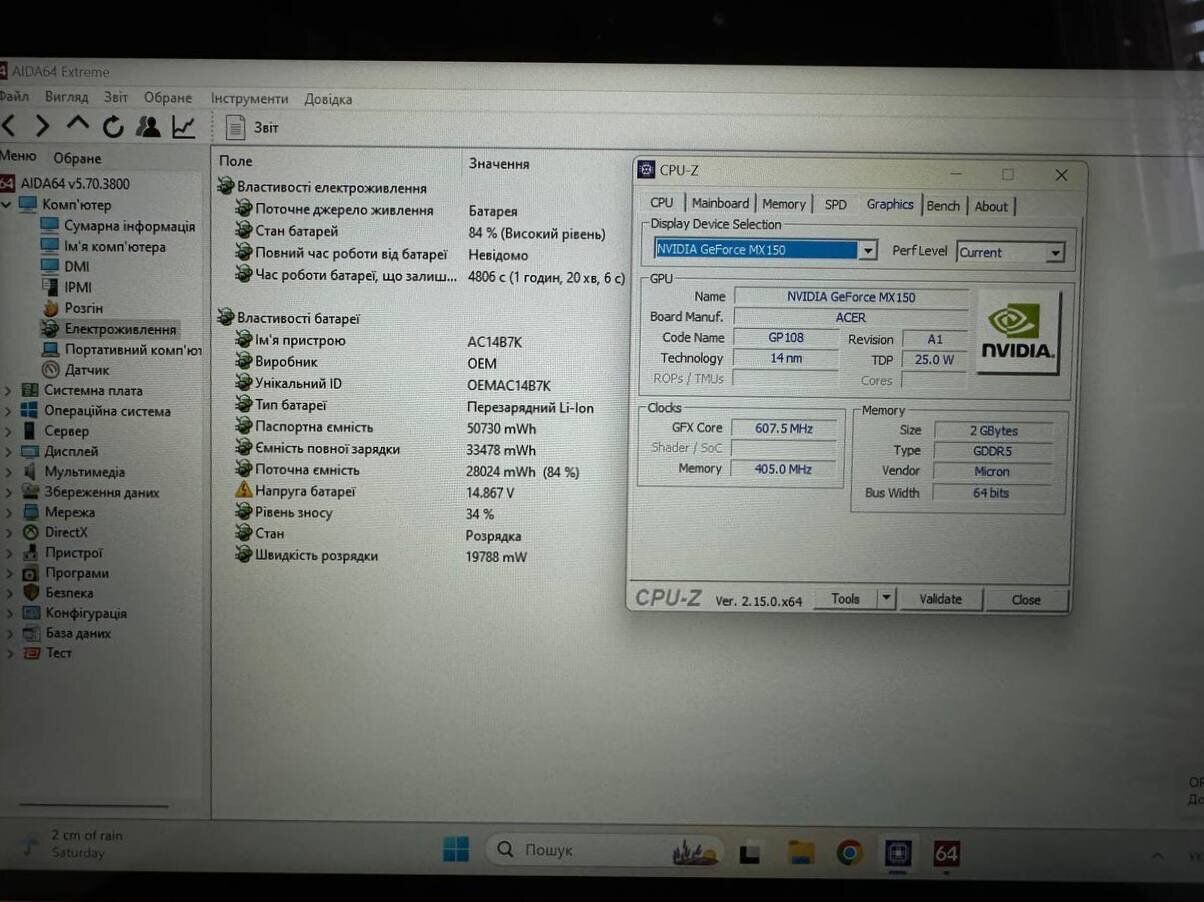This screenshot has width=1204, height=902.
Task: Click the line graph icon in AIDA64 toolbar
Action: click(x=183, y=126)
